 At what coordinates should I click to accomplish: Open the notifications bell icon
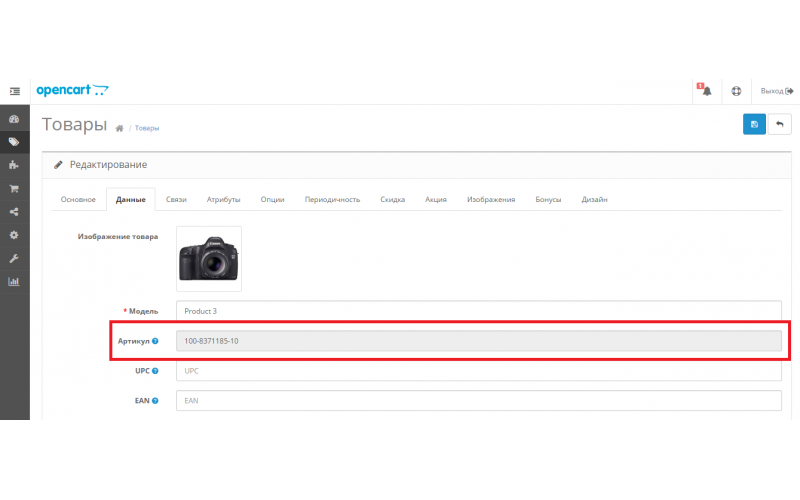(706, 91)
